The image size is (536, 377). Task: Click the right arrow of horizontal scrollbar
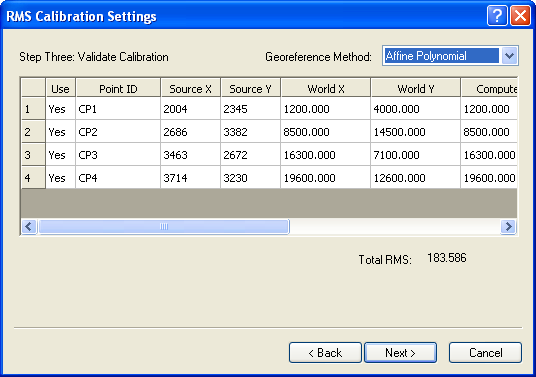(x=508, y=226)
